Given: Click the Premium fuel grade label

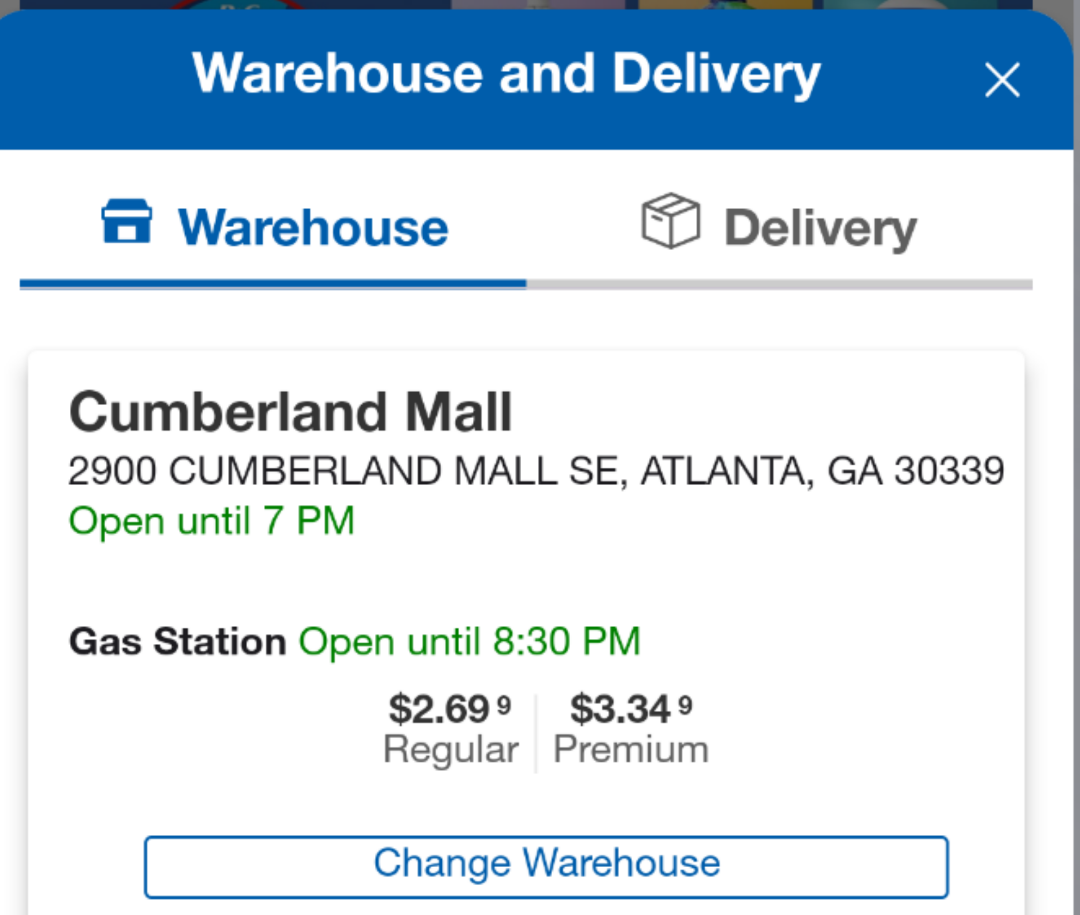Looking at the screenshot, I should coord(631,749).
